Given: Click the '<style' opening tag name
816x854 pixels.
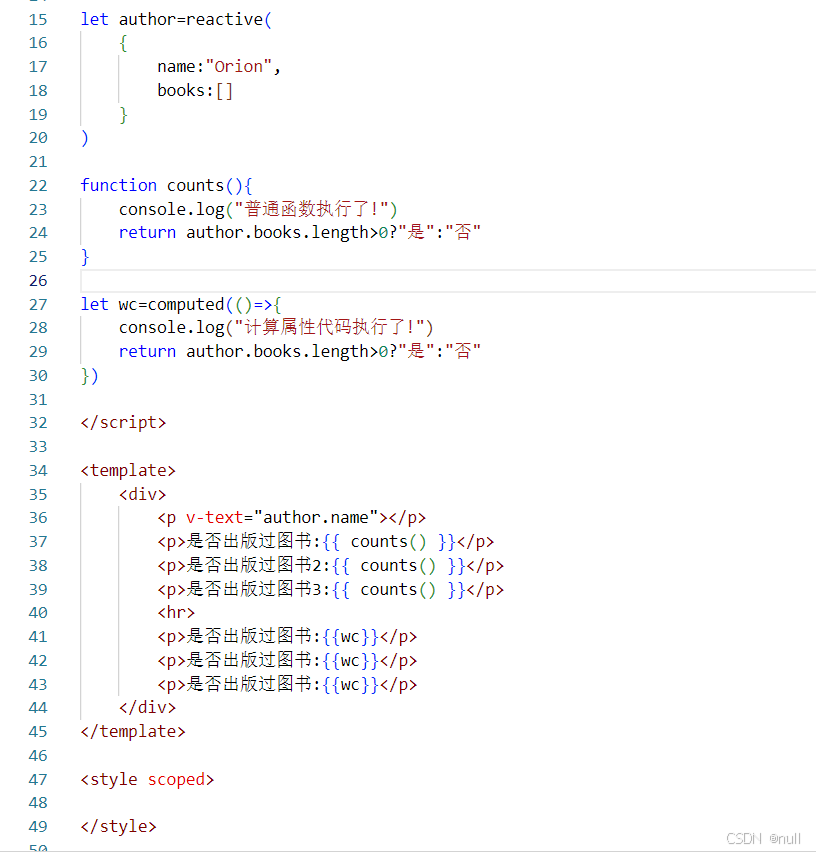Looking at the screenshot, I should (109, 779).
